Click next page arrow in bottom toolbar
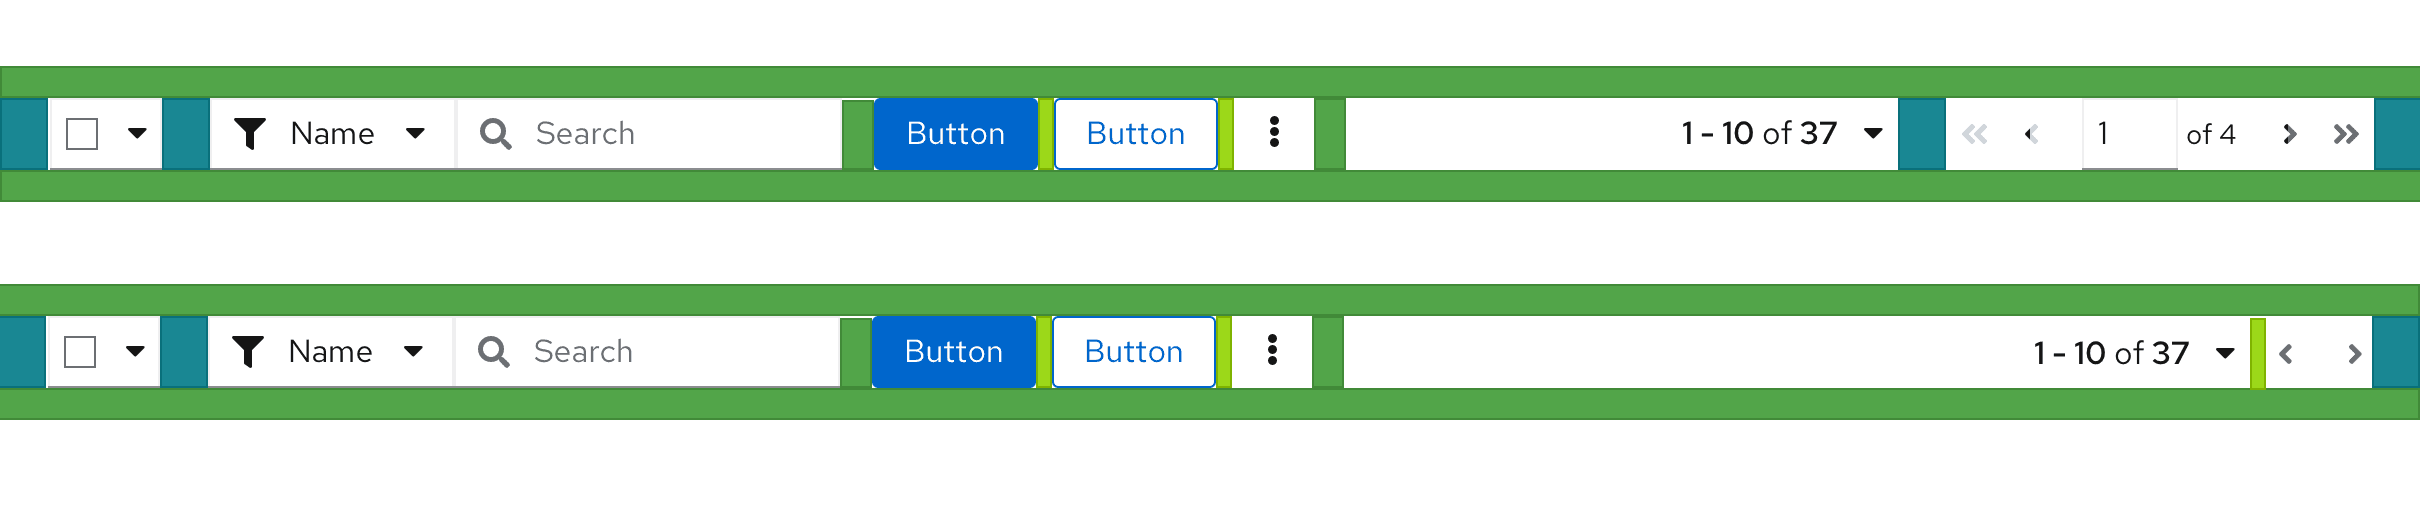 (2353, 353)
